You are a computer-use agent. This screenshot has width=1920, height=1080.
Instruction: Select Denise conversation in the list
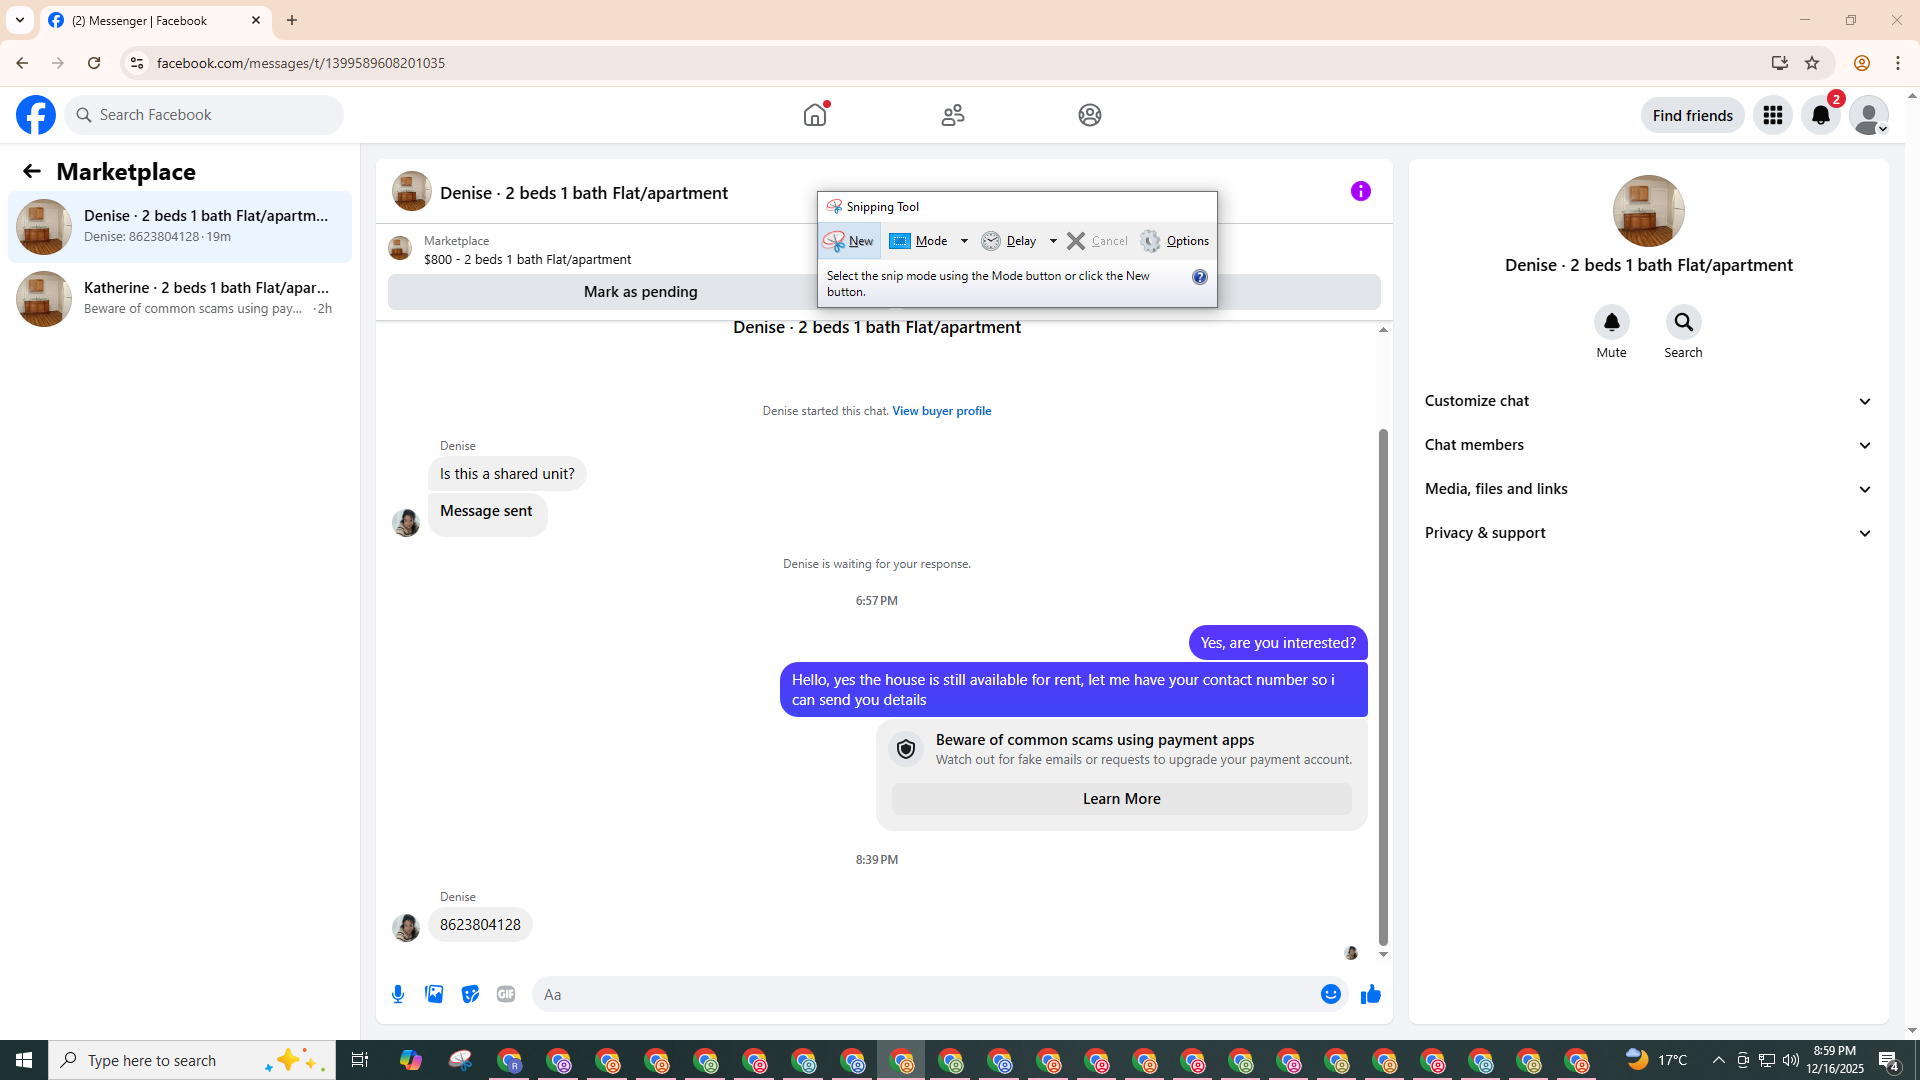180,227
